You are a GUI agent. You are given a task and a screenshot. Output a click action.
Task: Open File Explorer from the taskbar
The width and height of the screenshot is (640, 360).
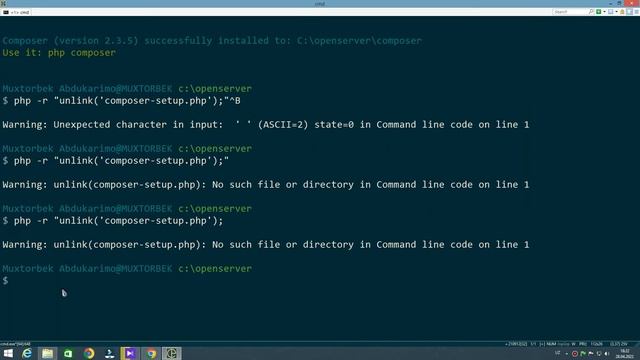(x=47, y=353)
